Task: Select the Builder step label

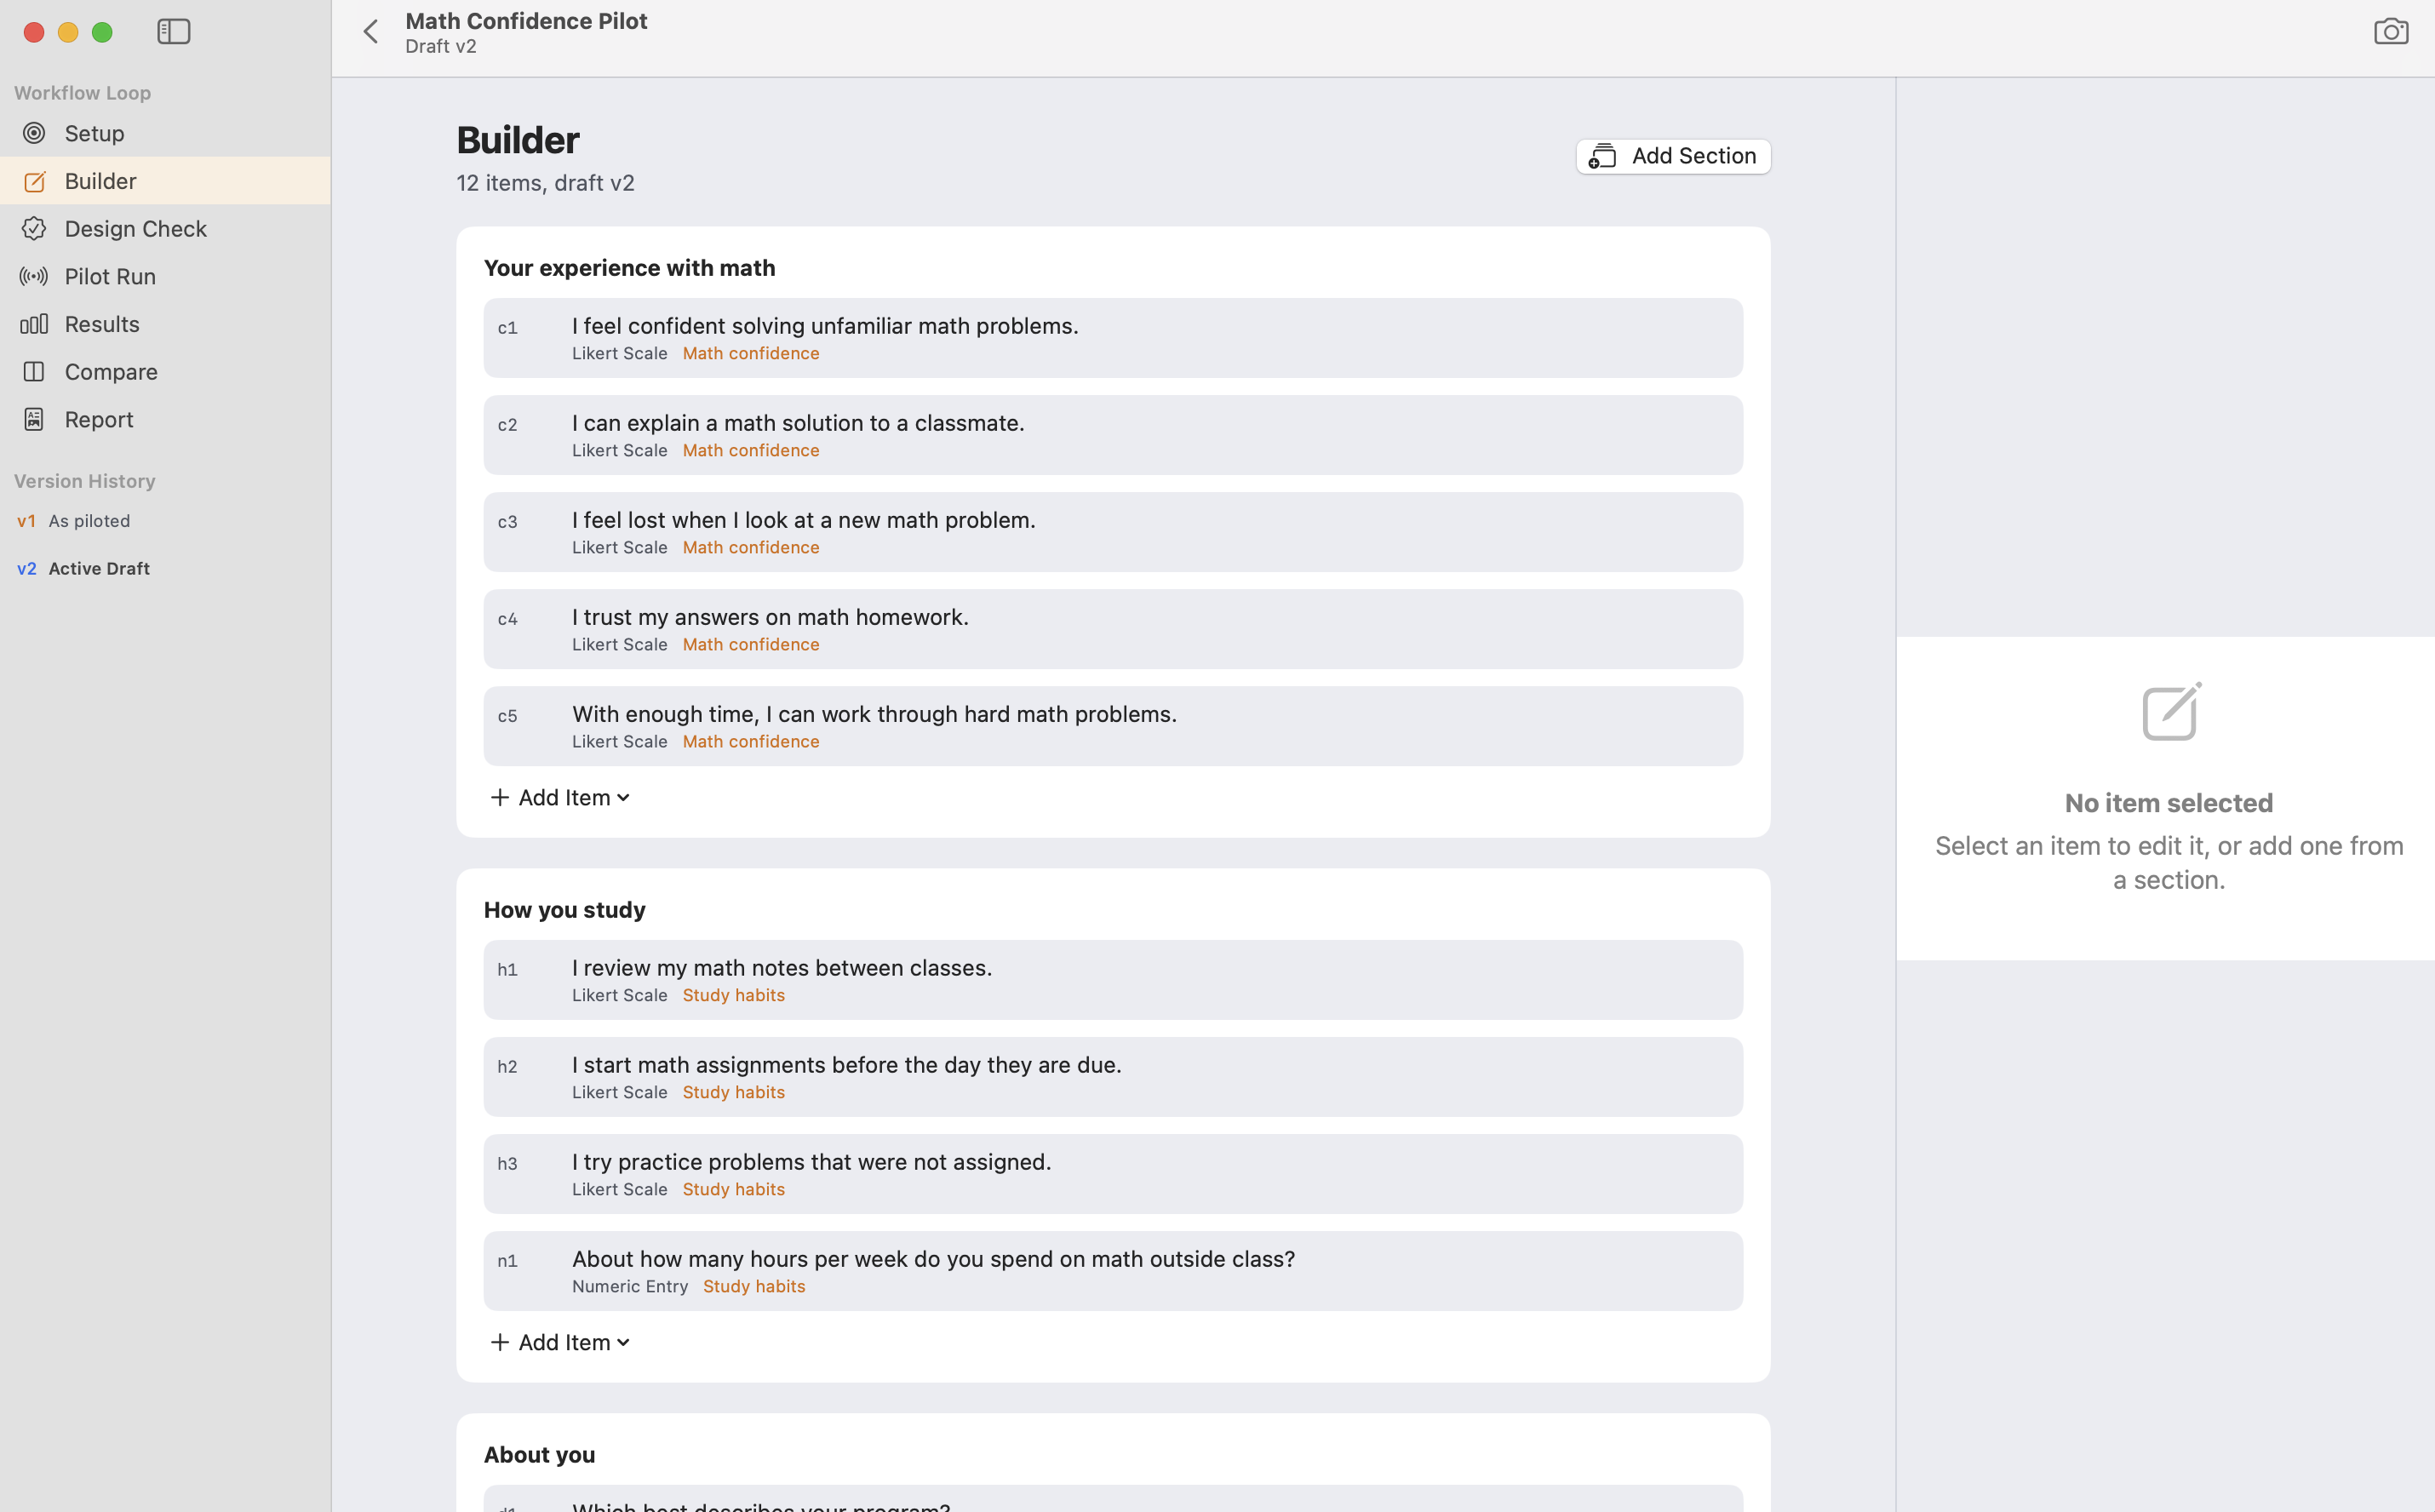Action: click(x=101, y=181)
